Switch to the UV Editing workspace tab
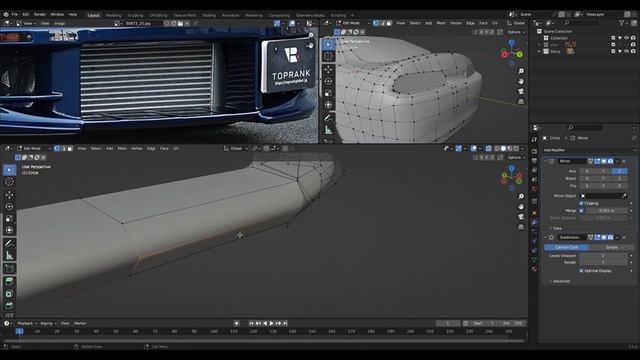This screenshot has width=640, height=360. coord(158,16)
